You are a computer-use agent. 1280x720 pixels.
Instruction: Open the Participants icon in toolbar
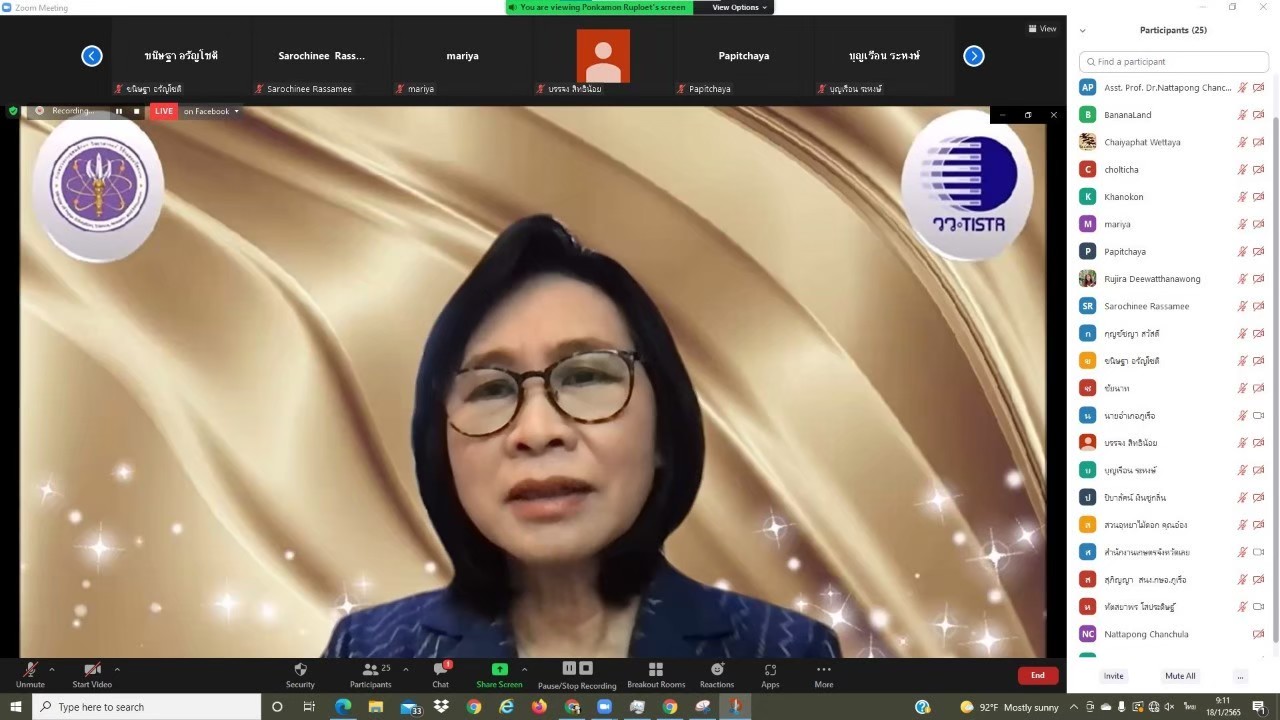[370, 669]
